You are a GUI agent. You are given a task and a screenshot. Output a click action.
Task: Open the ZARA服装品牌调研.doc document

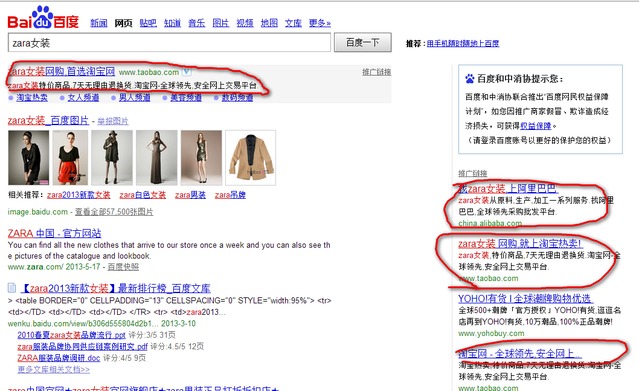(59, 358)
